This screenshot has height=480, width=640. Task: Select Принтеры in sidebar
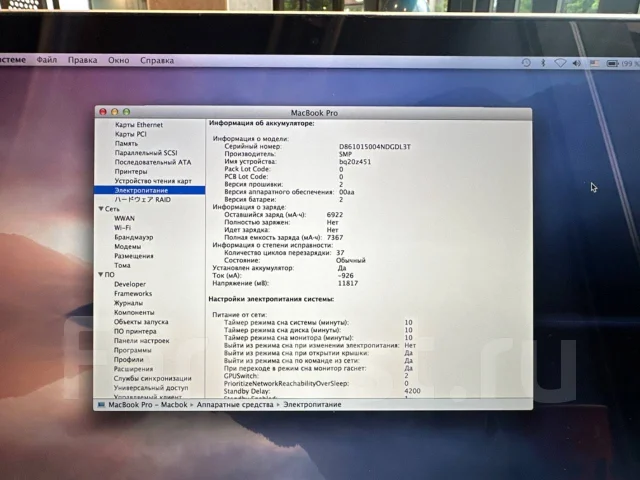point(131,172)
